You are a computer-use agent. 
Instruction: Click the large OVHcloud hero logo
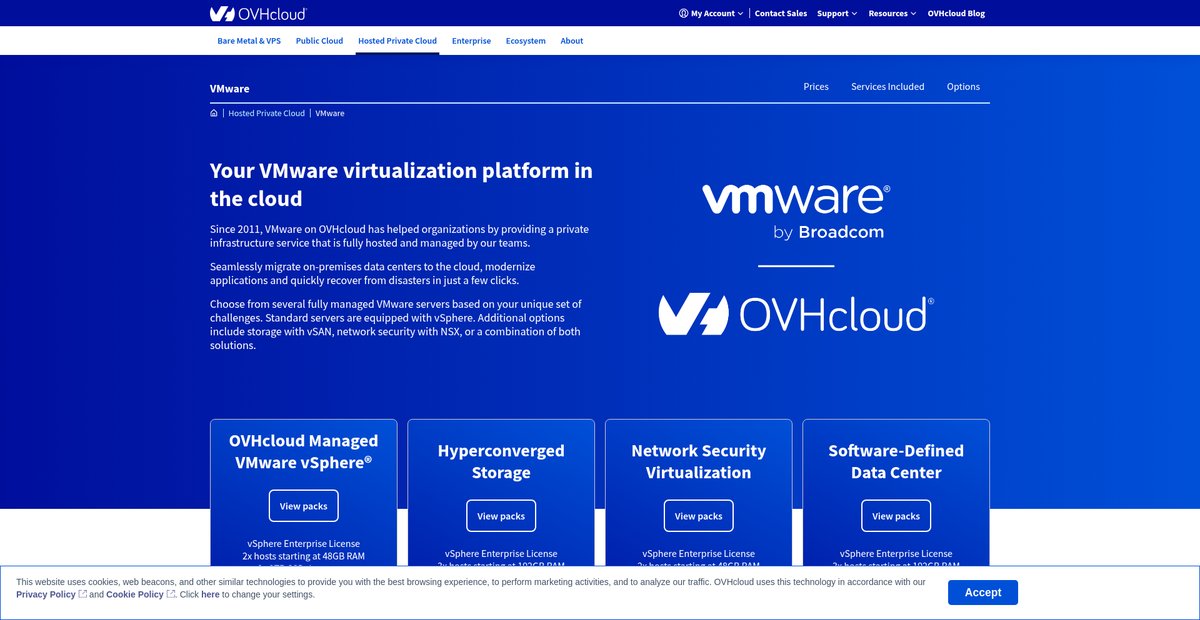[x=796, y=314]
